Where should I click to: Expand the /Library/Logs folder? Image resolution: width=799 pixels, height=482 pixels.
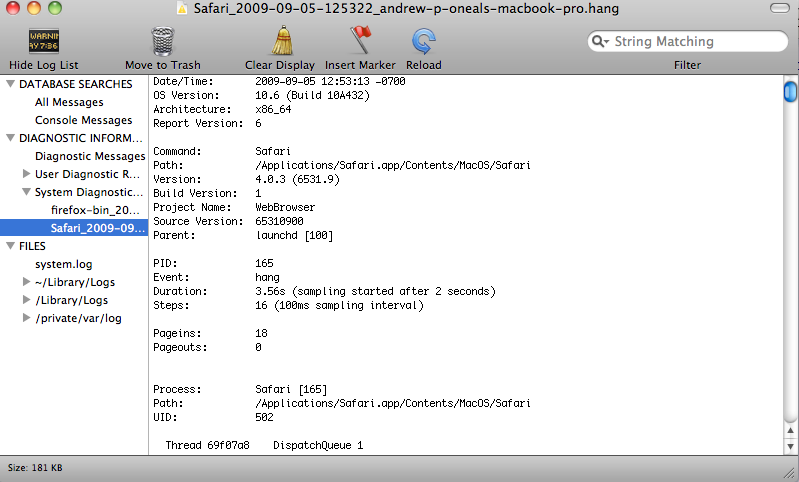point(26,300)
